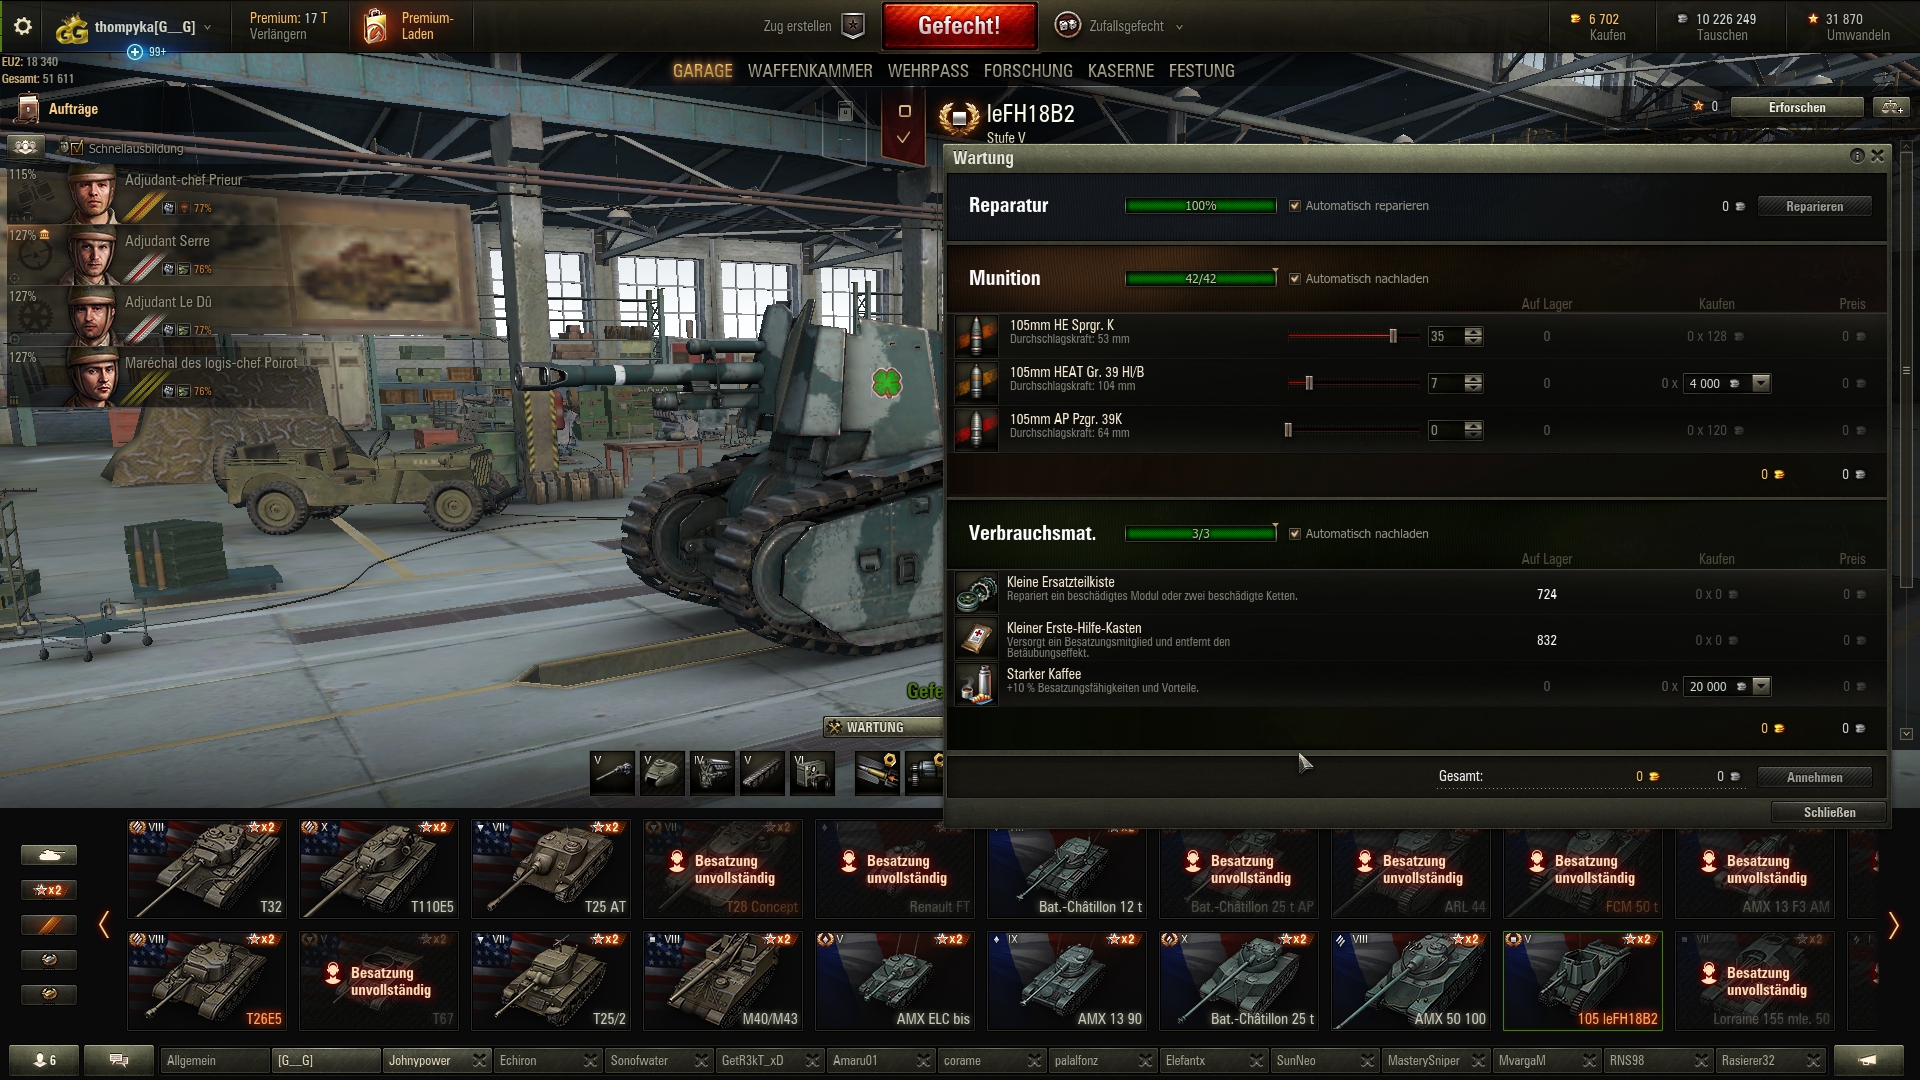The image size is (1920, 1080).
Task: Select the 105mm HEAT Gr. 39 Hl/B shell icon
Action: (976, 383)
